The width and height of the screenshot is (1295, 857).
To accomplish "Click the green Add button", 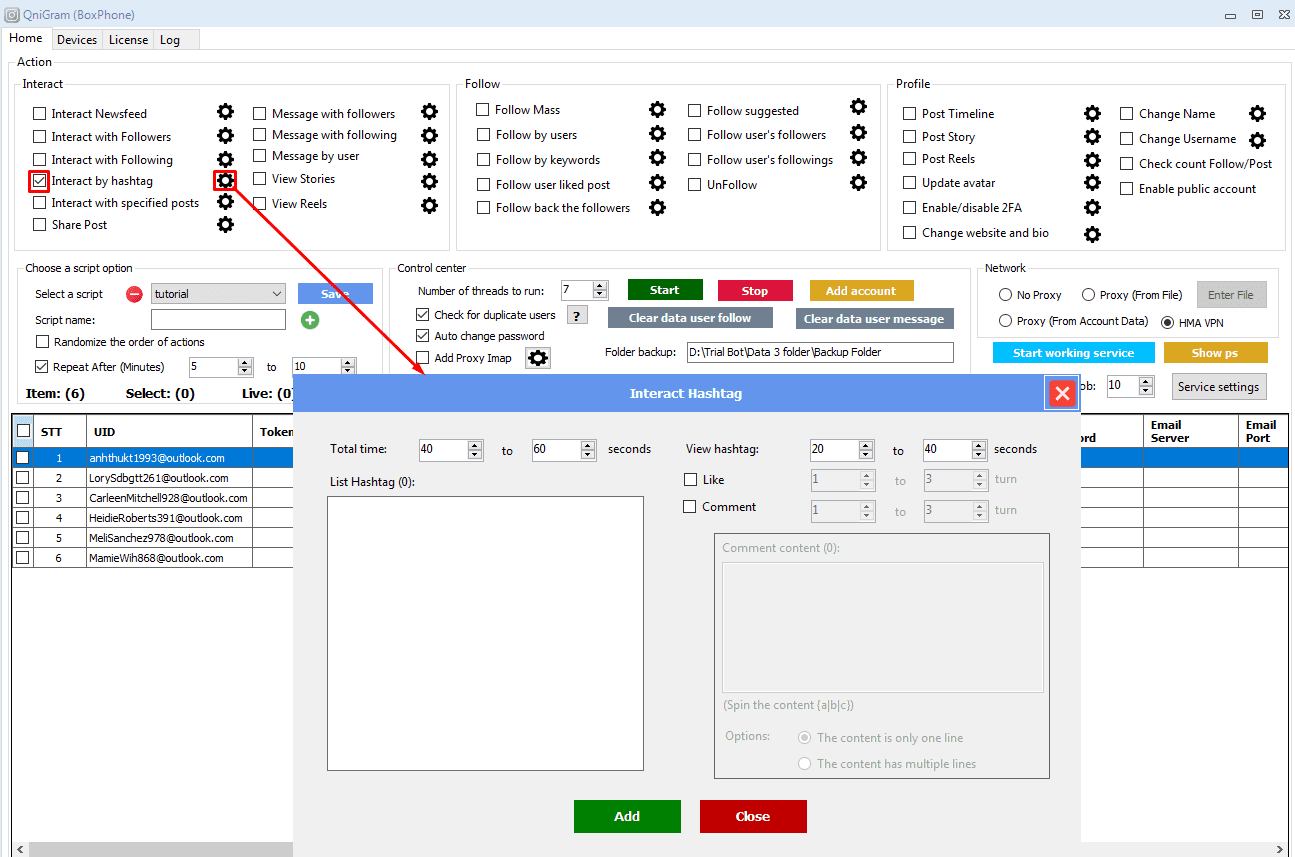I will click(627, 816).
